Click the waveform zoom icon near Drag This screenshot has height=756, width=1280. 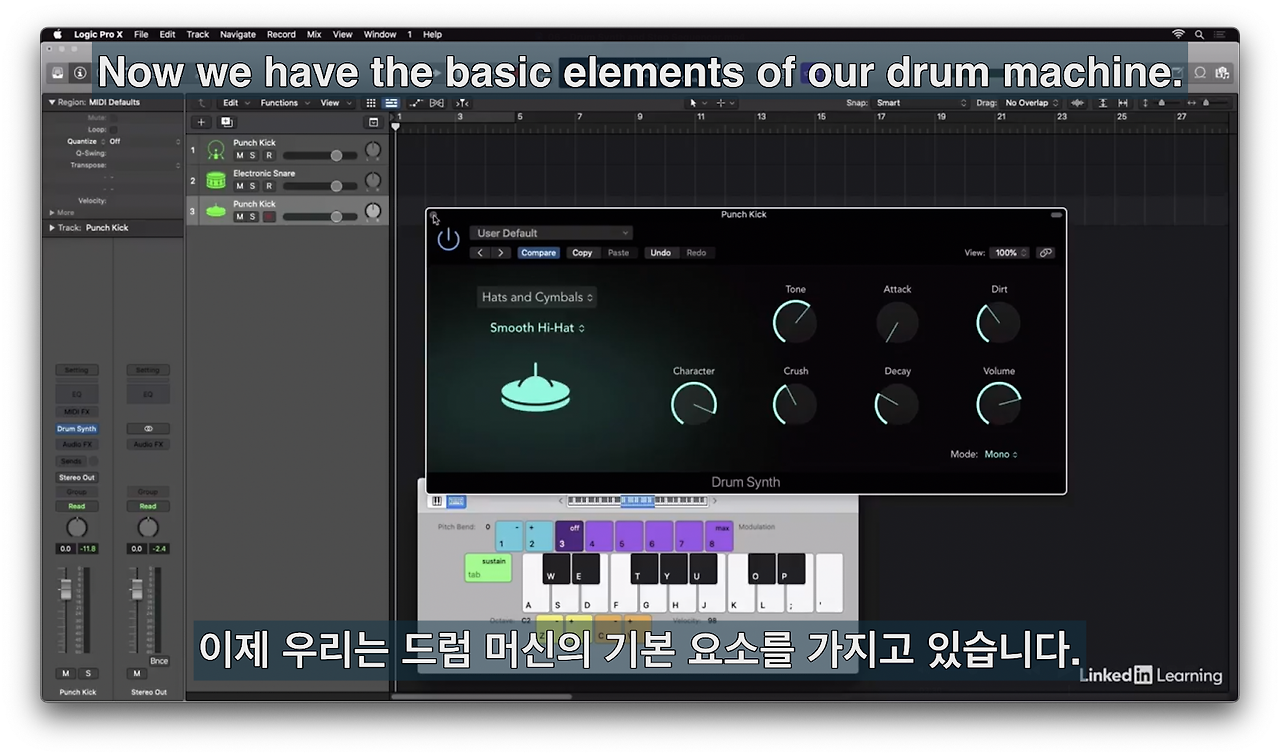pyautogui.click(x=1077, y=103)
